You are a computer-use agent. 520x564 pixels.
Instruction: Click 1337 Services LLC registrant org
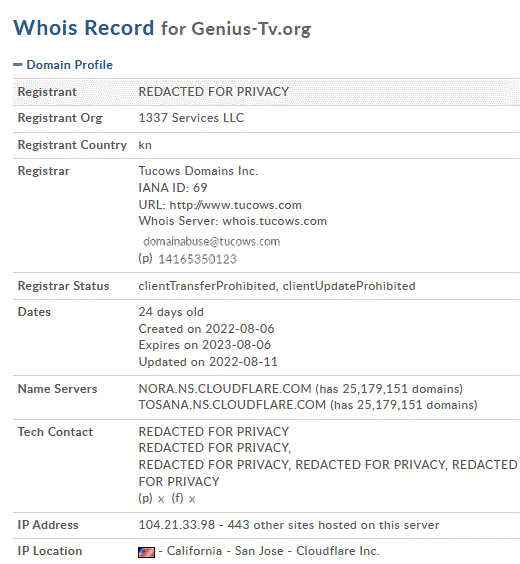pos(191,118)
